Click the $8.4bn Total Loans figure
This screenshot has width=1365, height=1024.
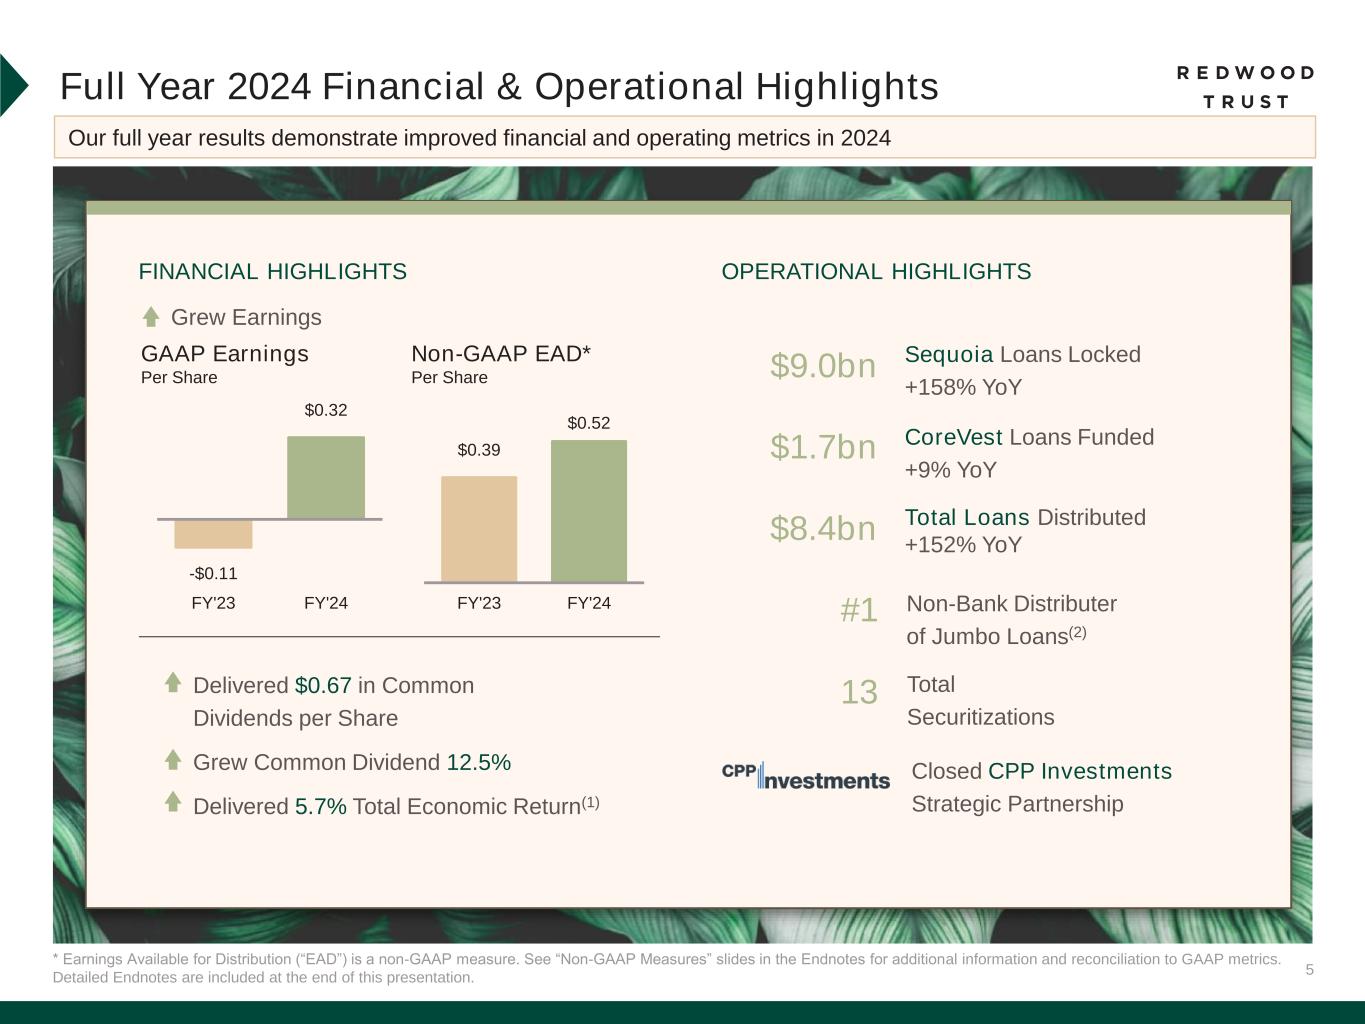[822, 529]
